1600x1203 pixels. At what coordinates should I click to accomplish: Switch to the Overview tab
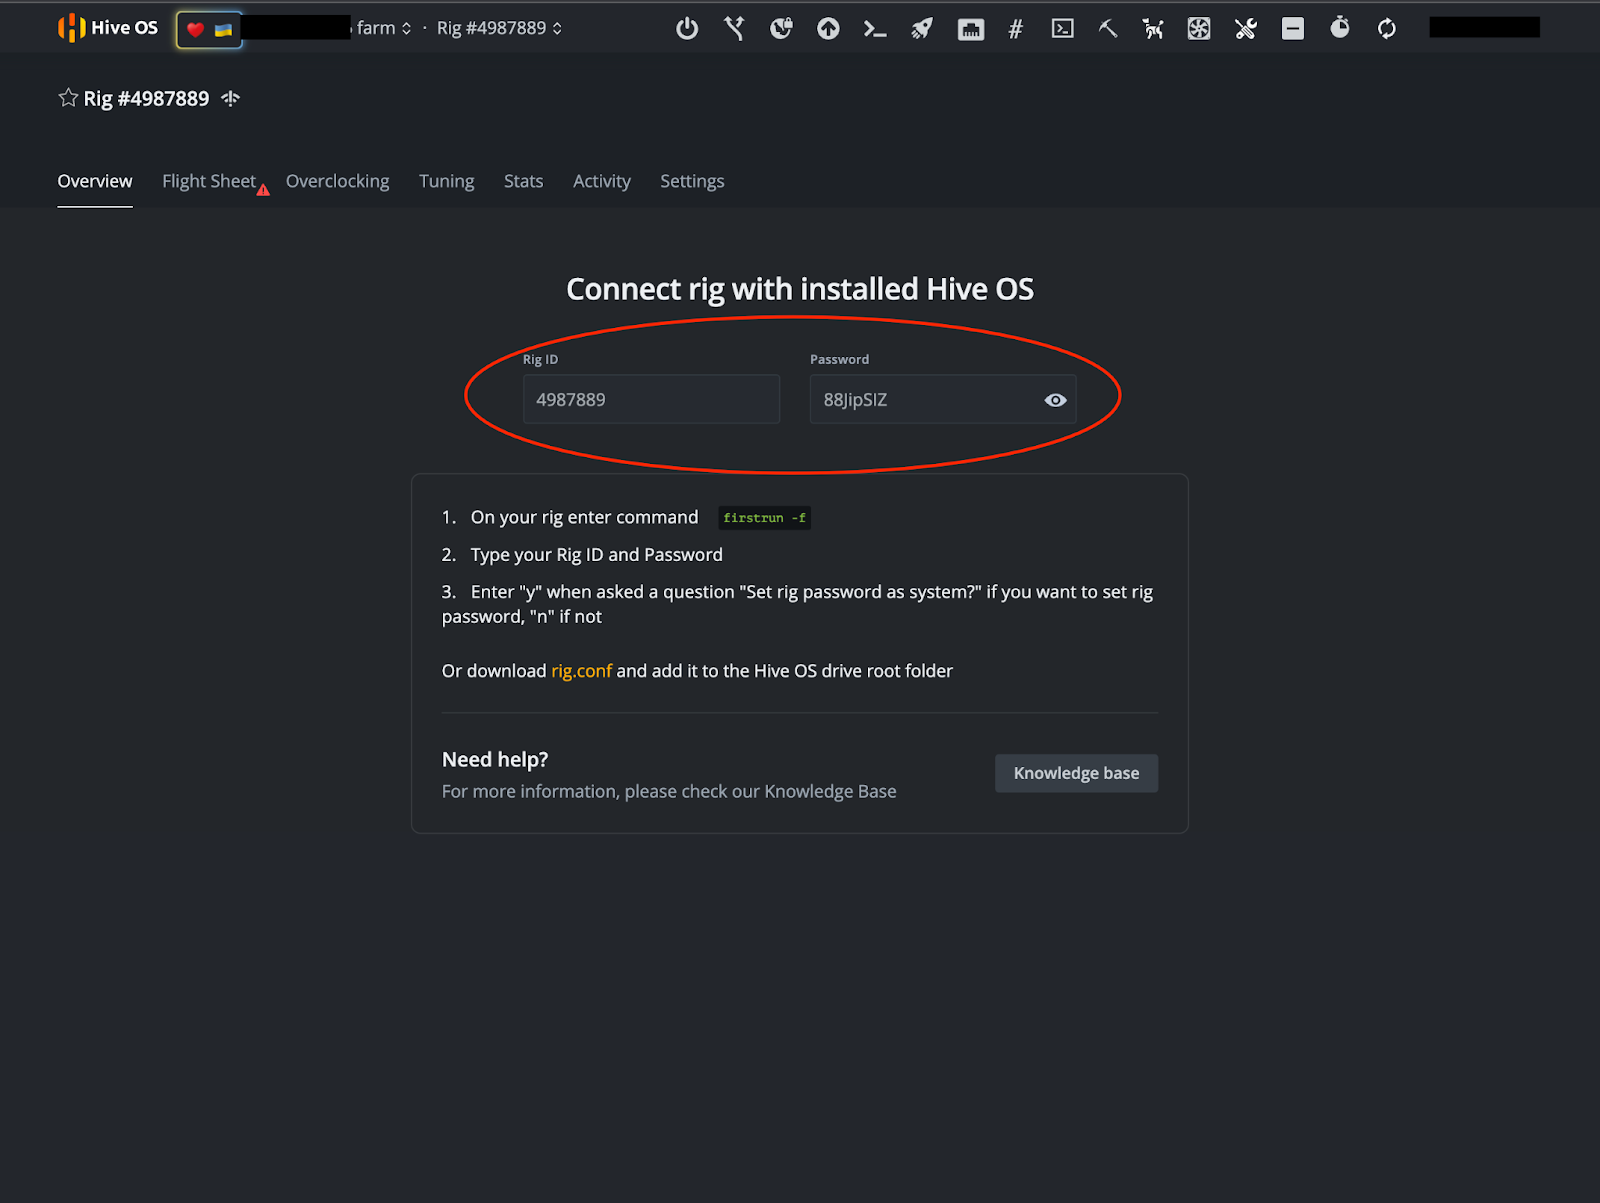[95, 181]
